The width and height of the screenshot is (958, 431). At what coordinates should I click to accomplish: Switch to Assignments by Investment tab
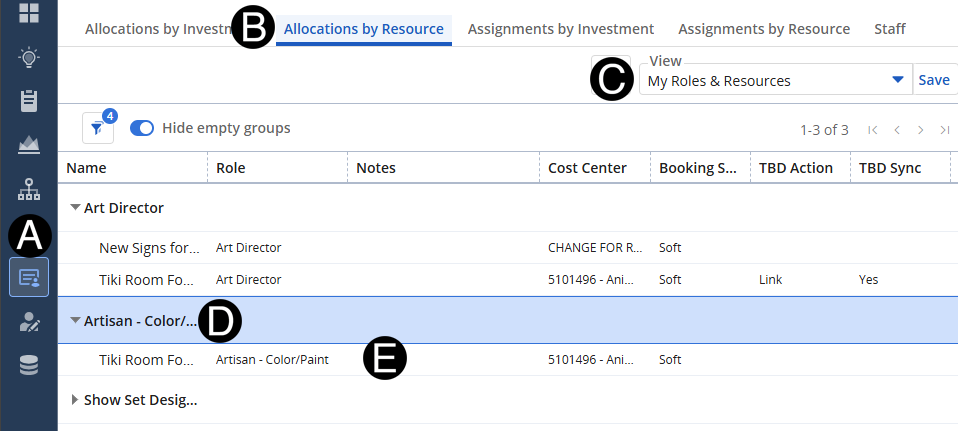[x=560, y=29]
